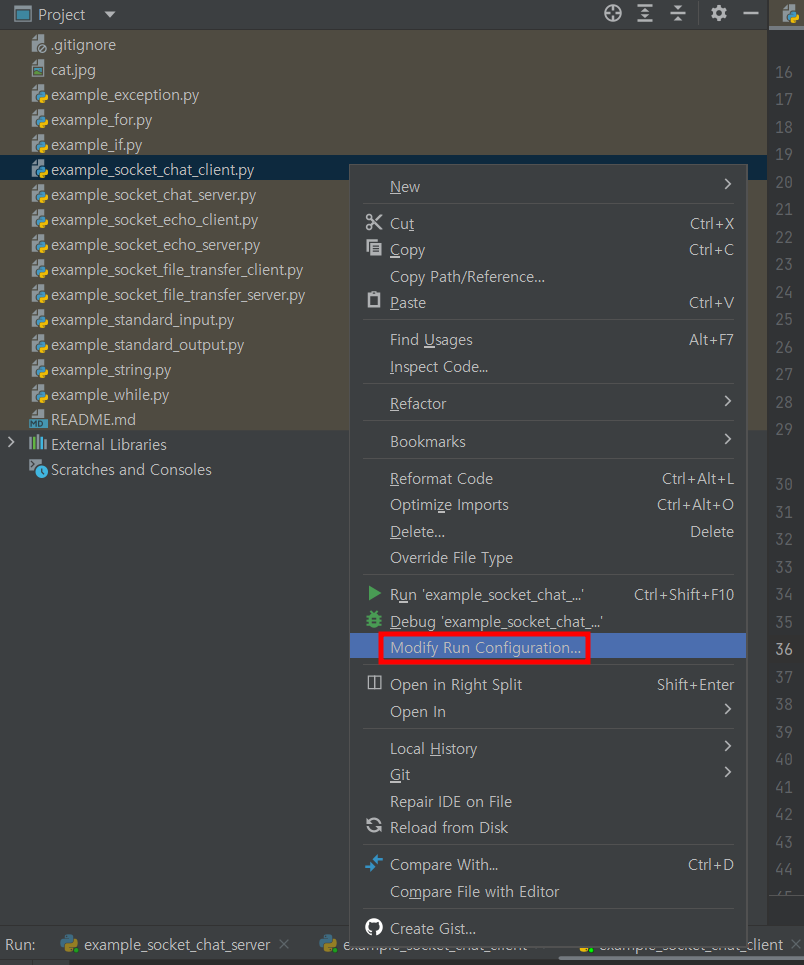Choose Delete... in context menu
The image size is (804, 965).
pos(548,532)
